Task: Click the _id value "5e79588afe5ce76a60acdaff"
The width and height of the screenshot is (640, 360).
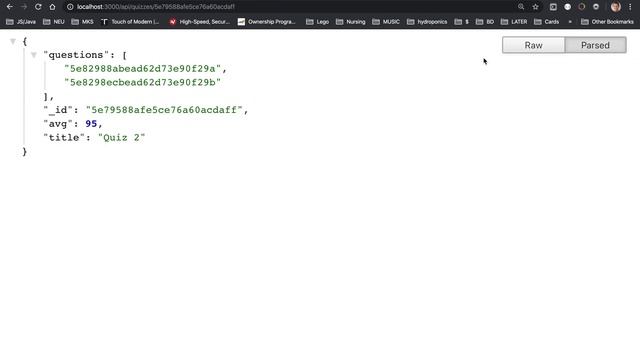Action: tap(164, 110)
